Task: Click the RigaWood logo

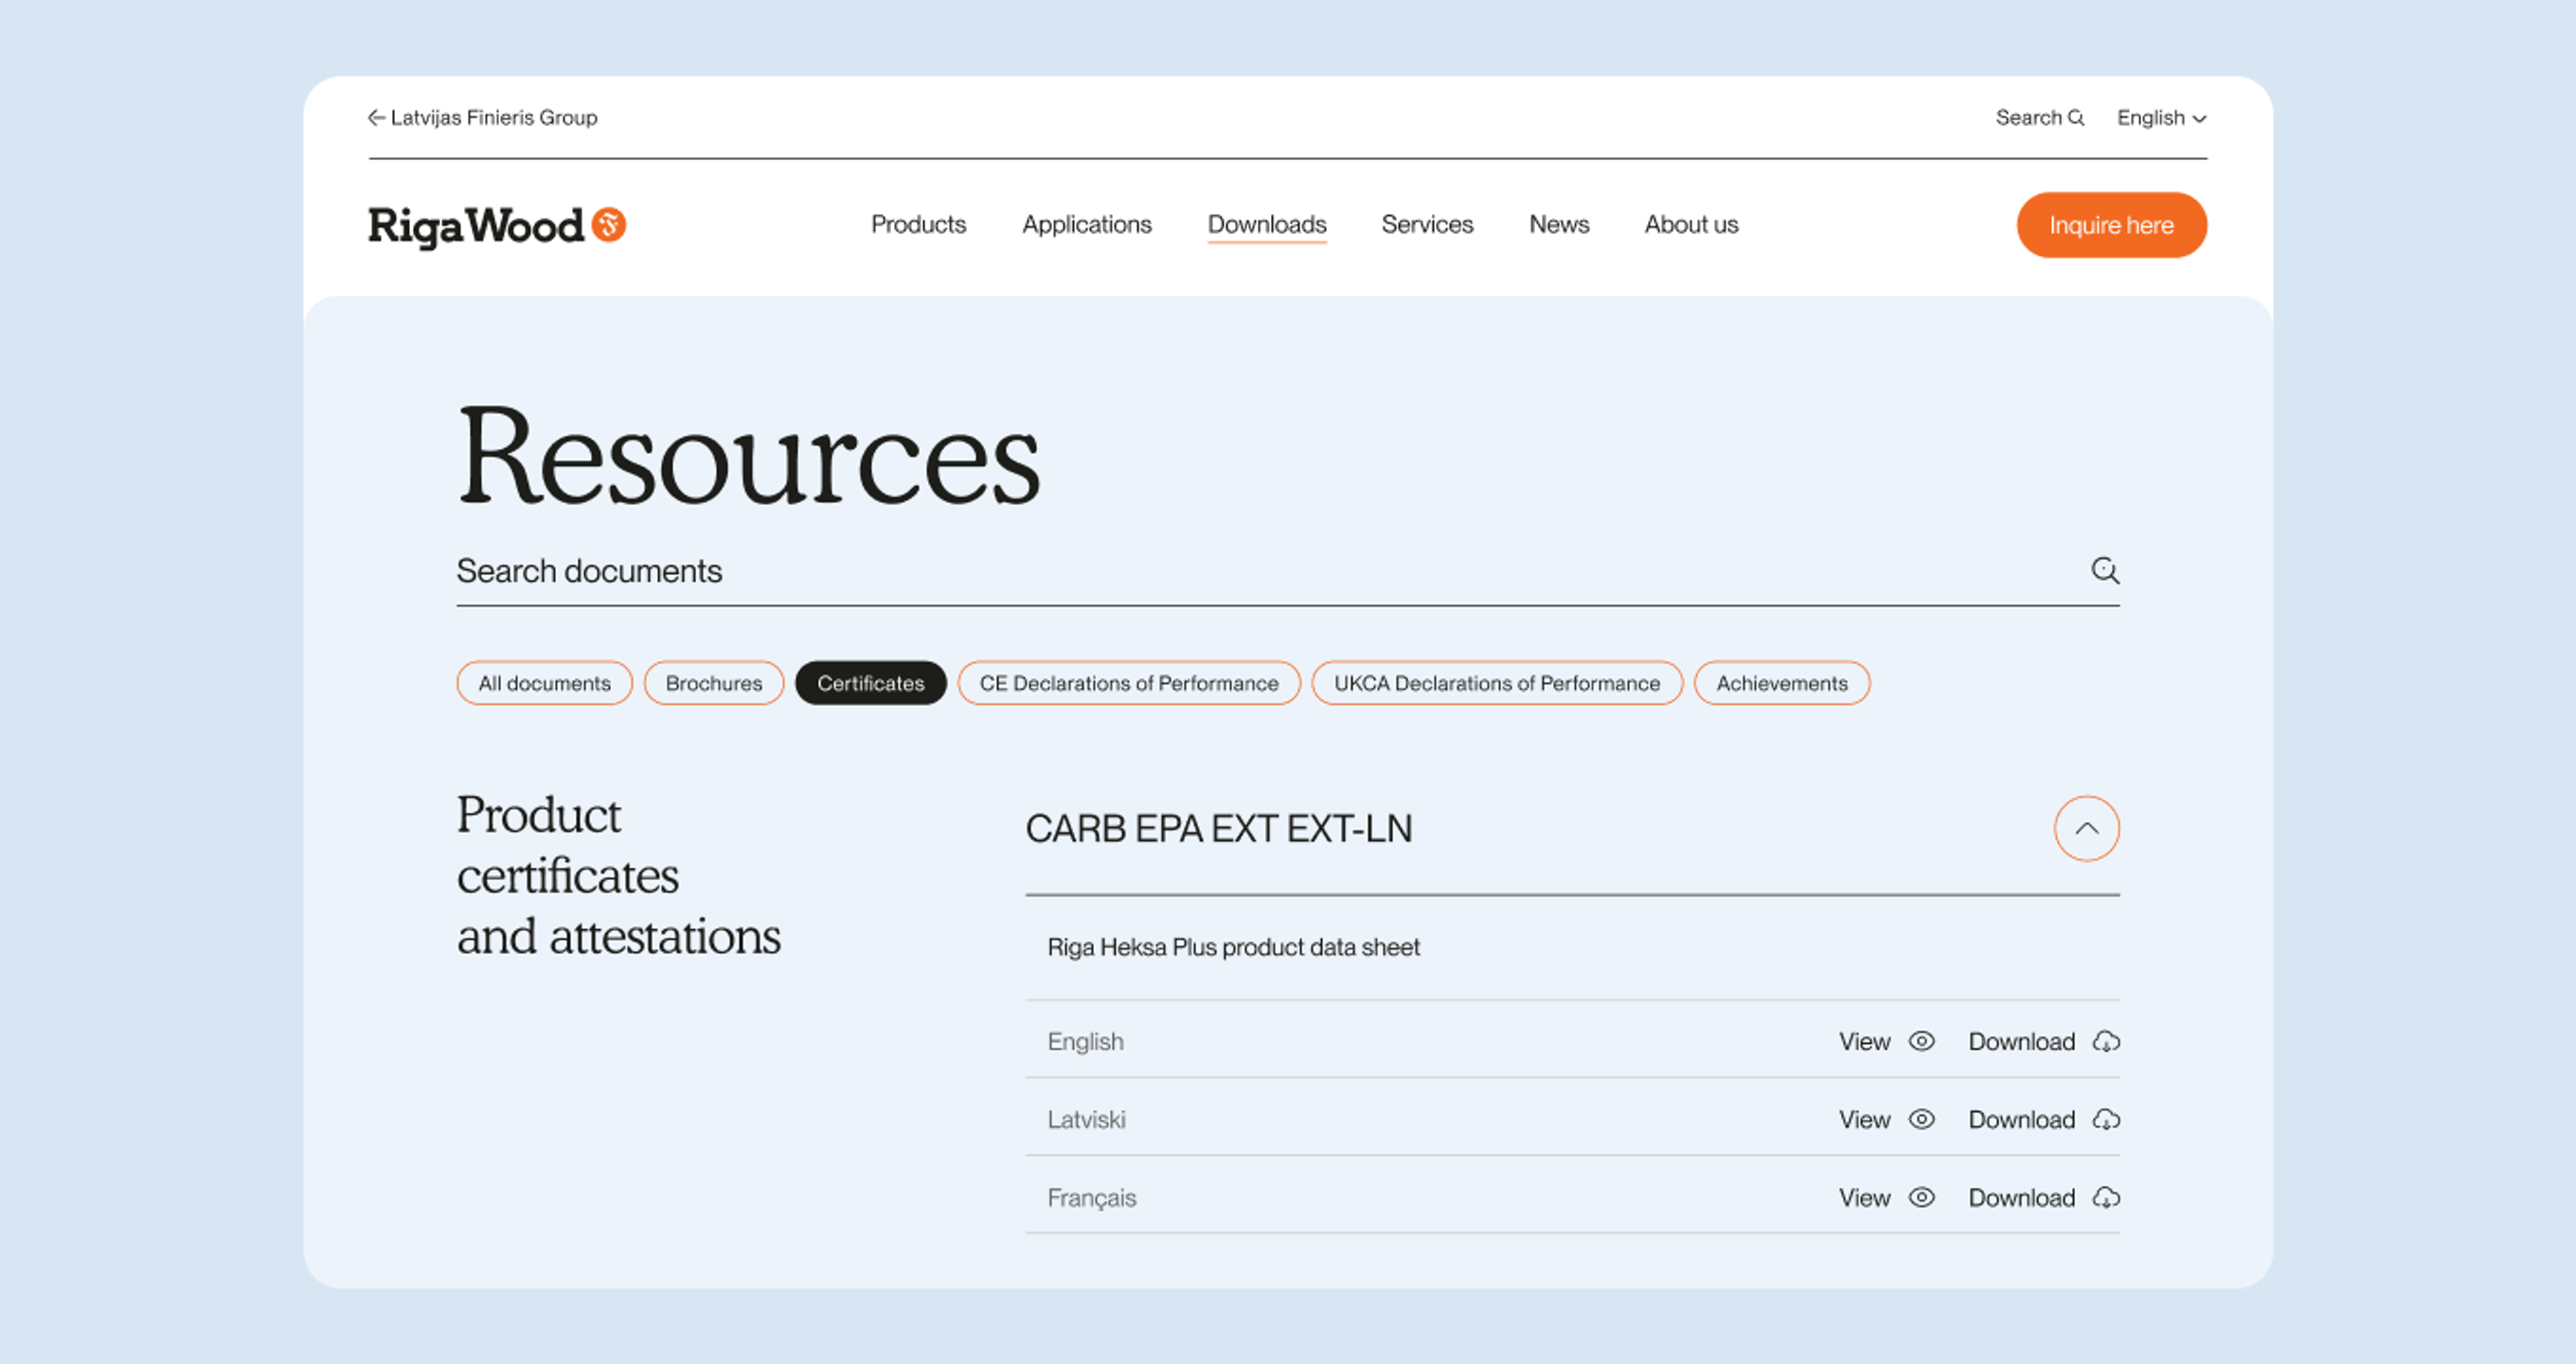Action: [497, 226]
